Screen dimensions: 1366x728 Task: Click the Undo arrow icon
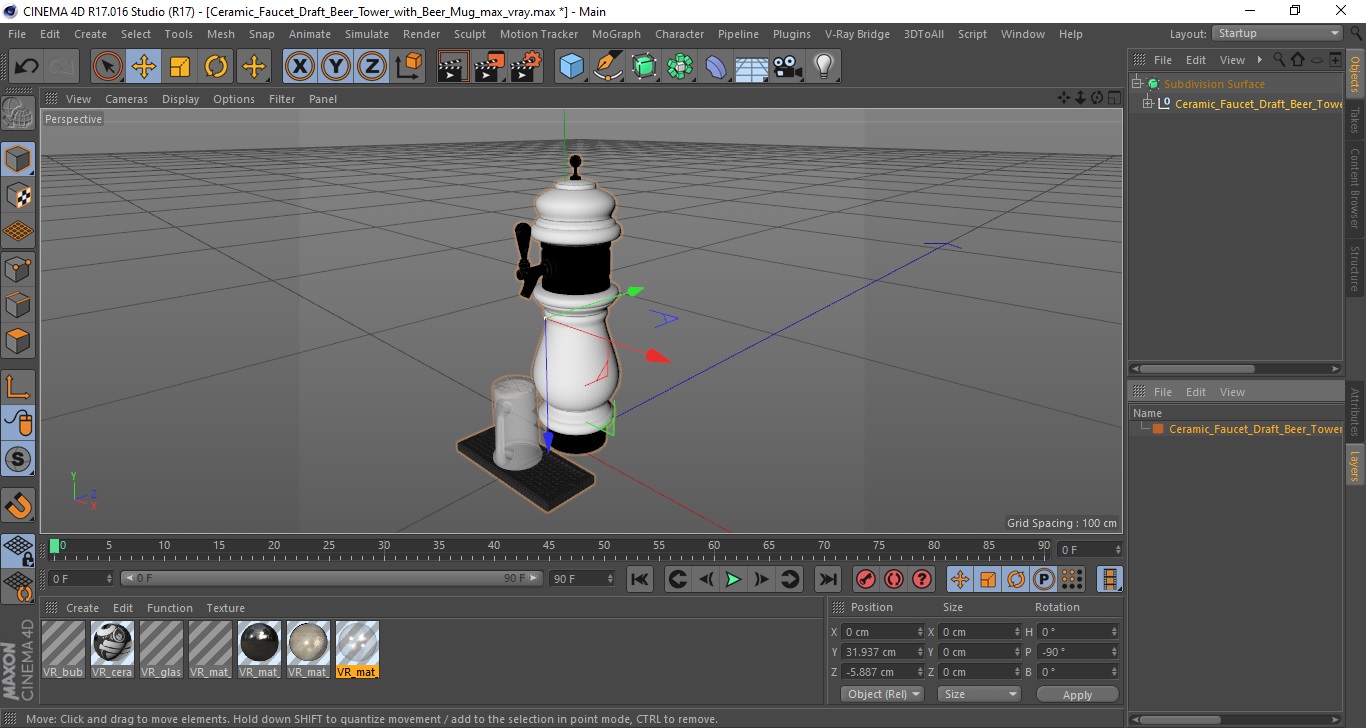point(26,67)
